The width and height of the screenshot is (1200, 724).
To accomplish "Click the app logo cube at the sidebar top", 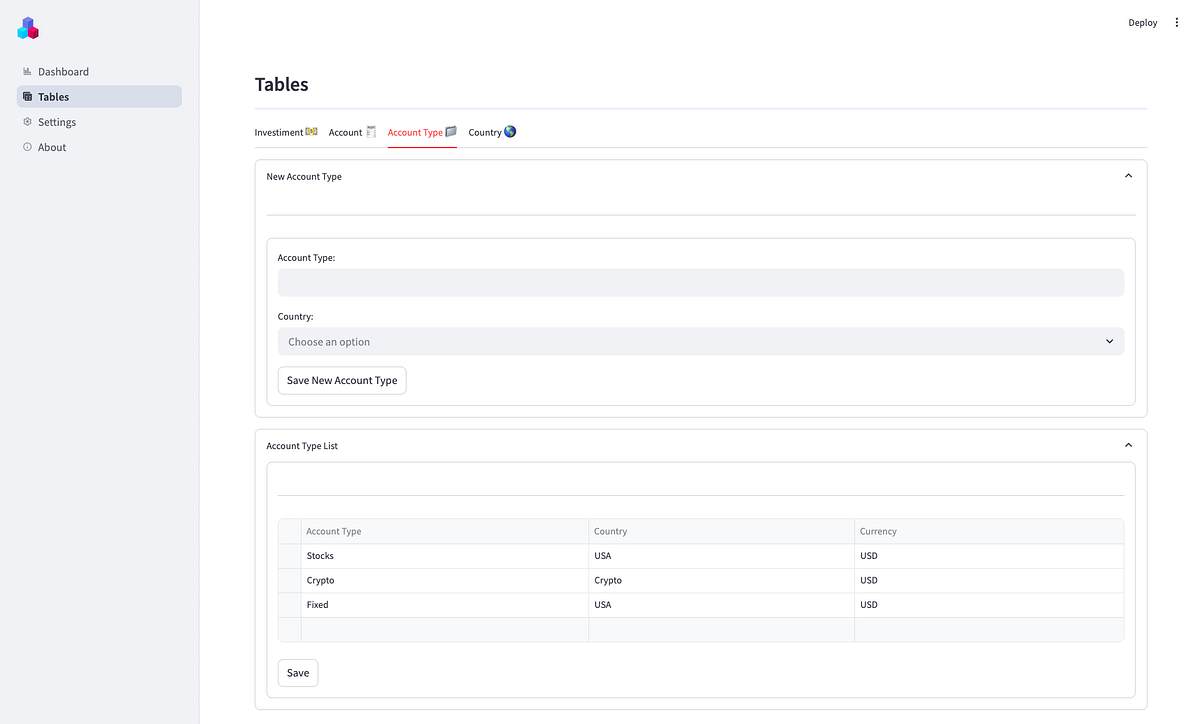I will pos(28,28).
